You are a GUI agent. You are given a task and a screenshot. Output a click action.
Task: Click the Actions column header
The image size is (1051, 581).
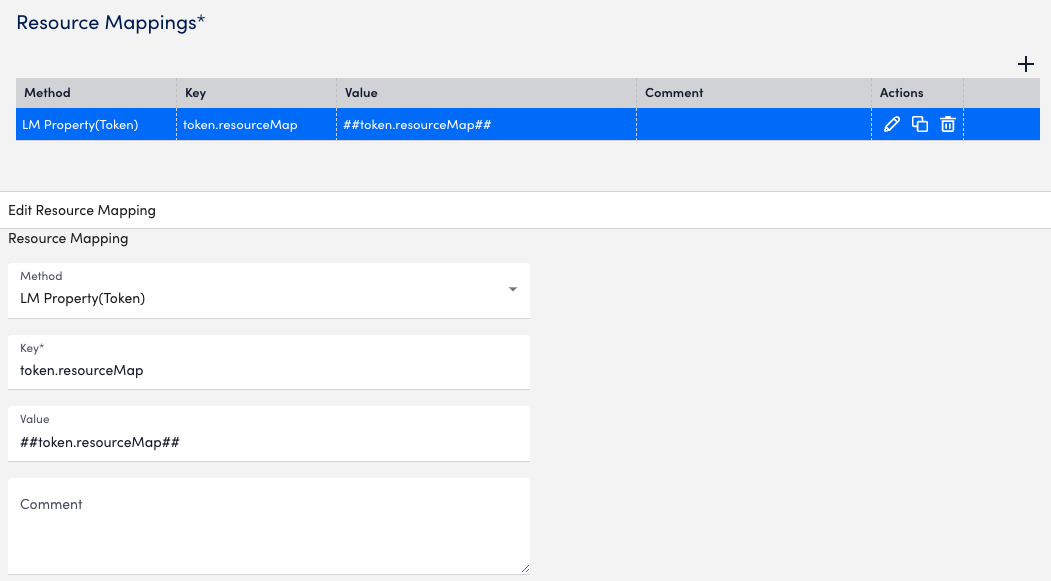901,93
